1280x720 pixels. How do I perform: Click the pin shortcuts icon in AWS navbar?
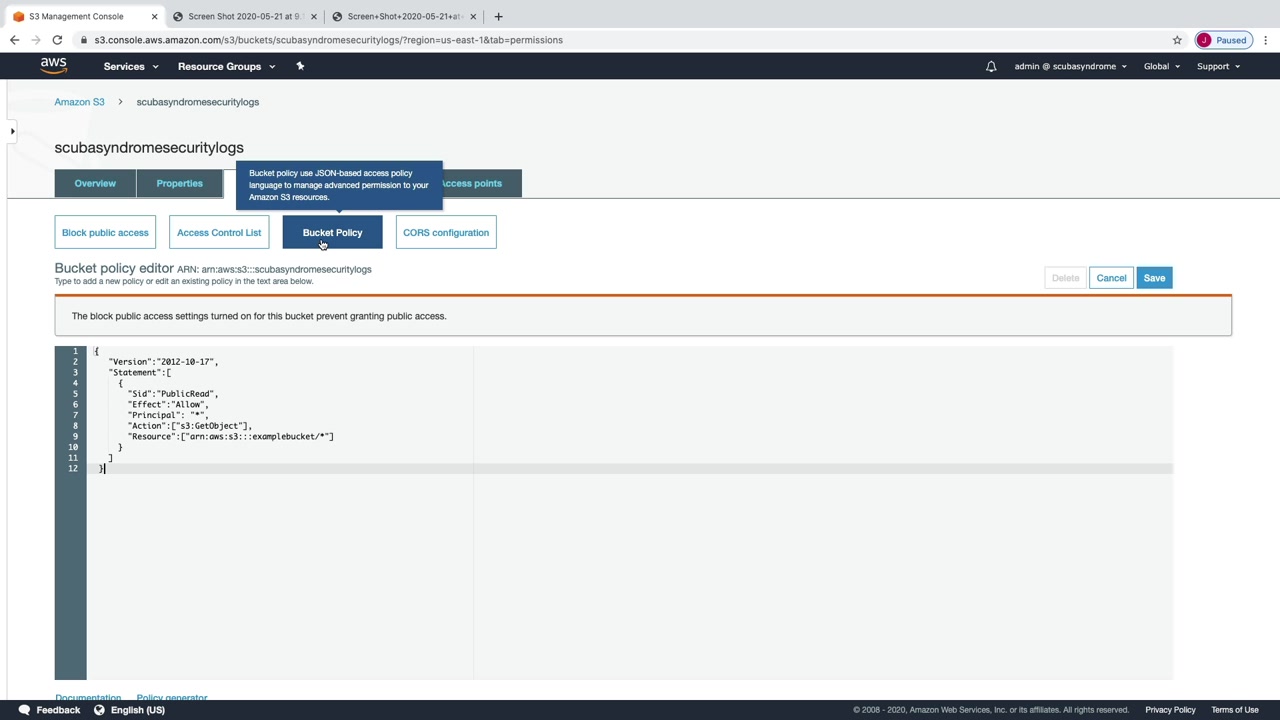(x=300, y=66)
